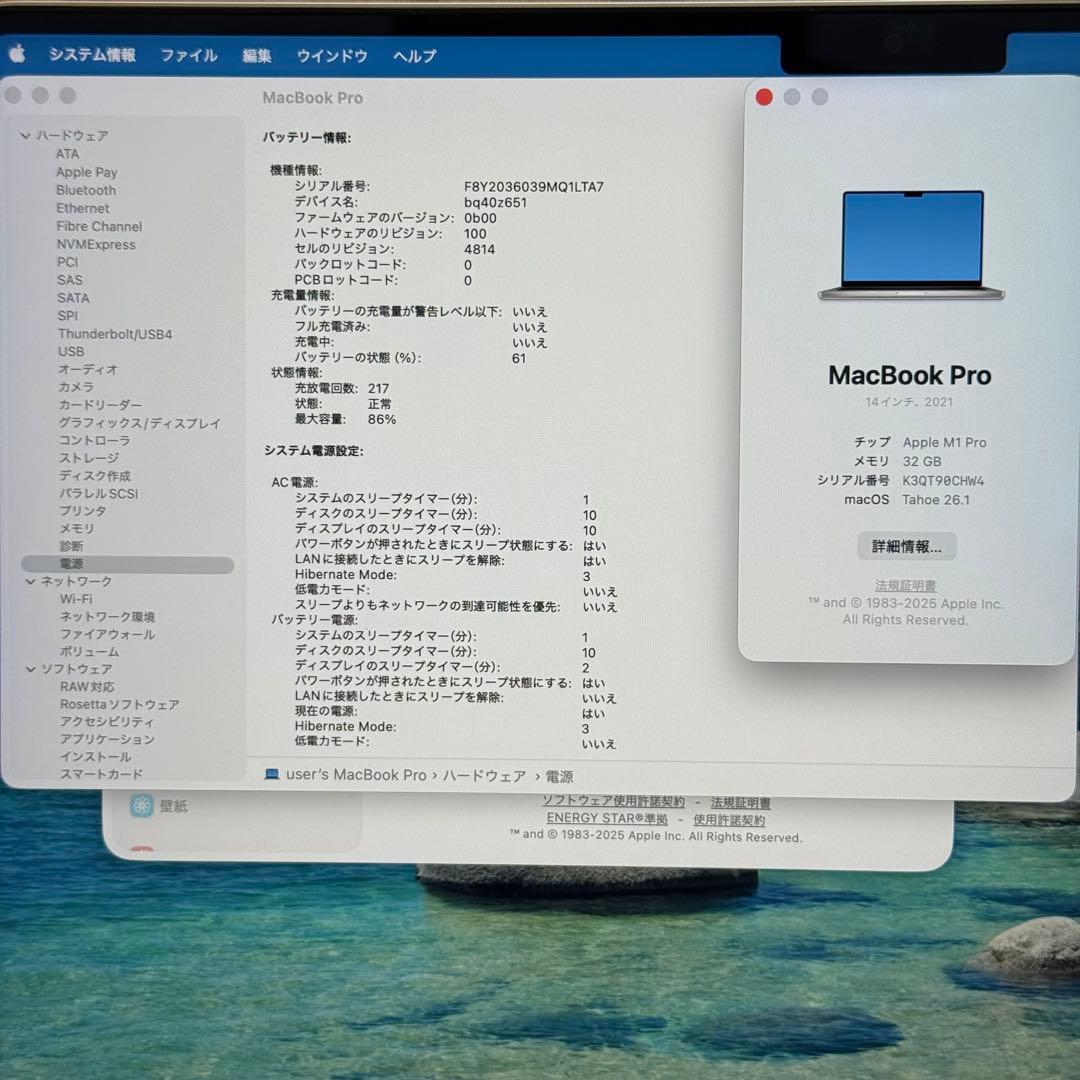Select ネットワーク環境 in the sidebar
Image resolution: width=1080 pixels, height=1080 pixels.
point(107,616)
